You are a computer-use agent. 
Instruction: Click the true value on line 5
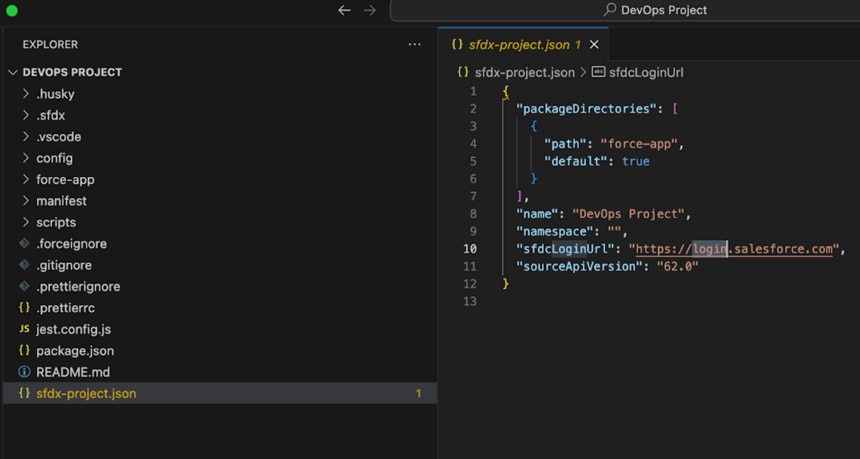tap(636, 161)
